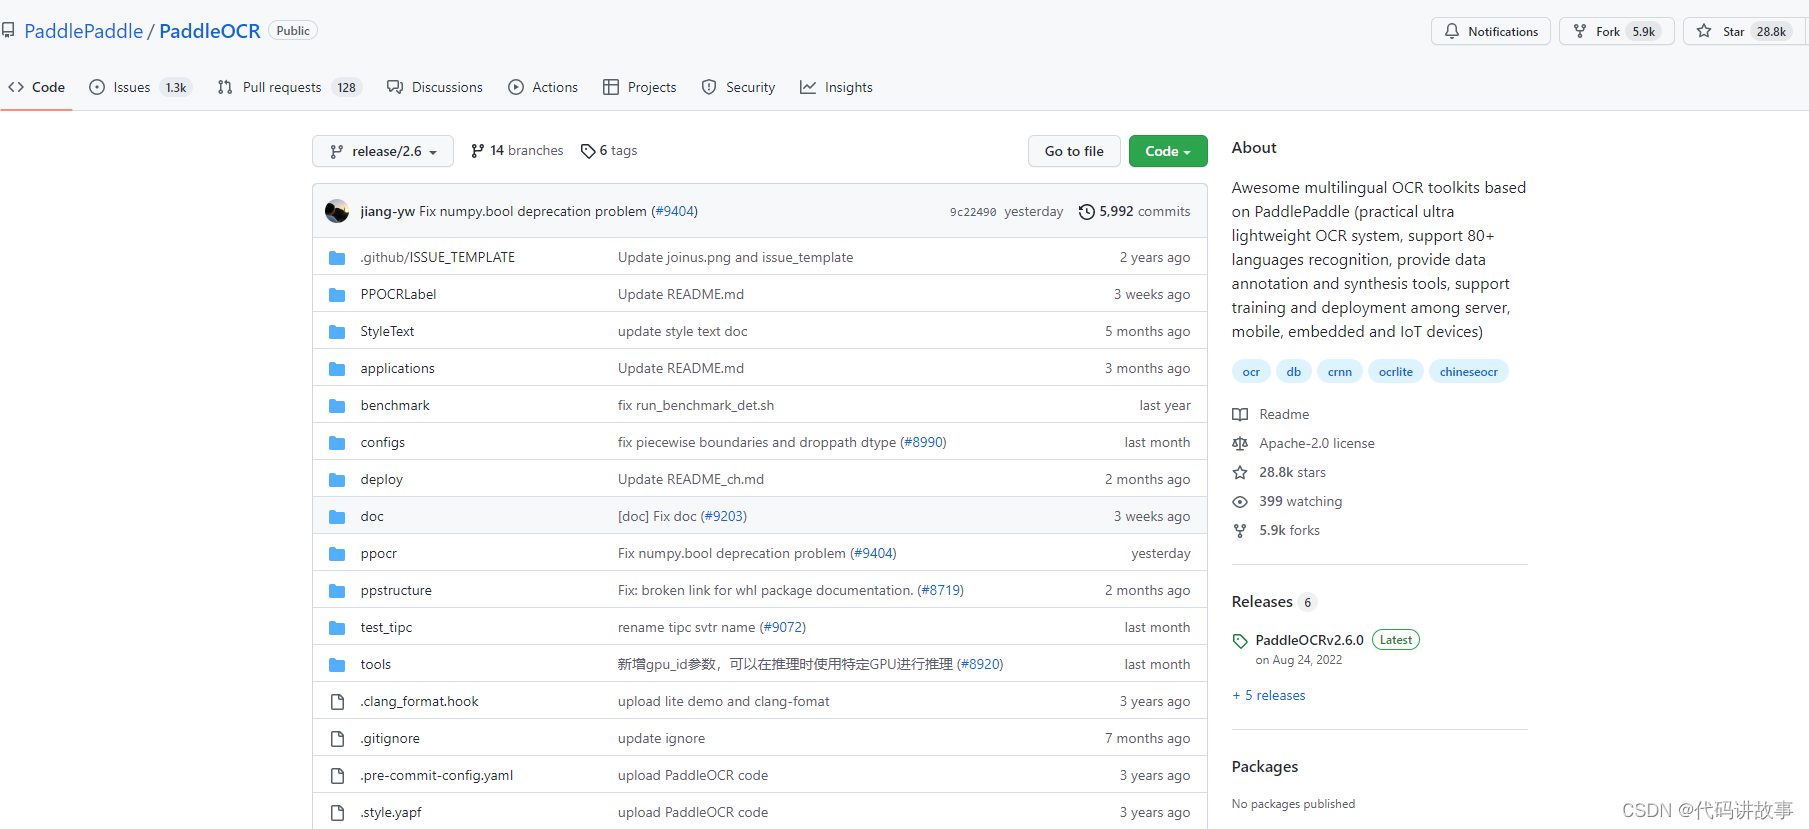Click the 'db' topic tag

click(1294, 372)
